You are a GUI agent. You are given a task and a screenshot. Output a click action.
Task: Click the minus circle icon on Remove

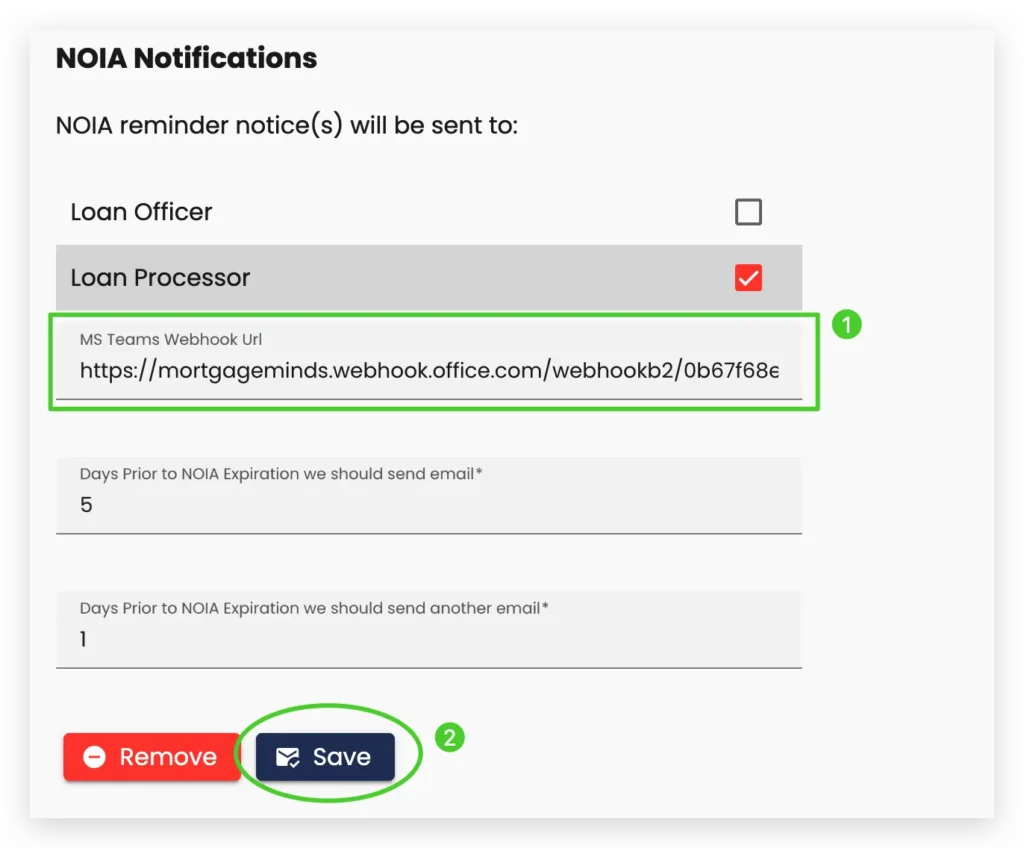tap(94, 757)
